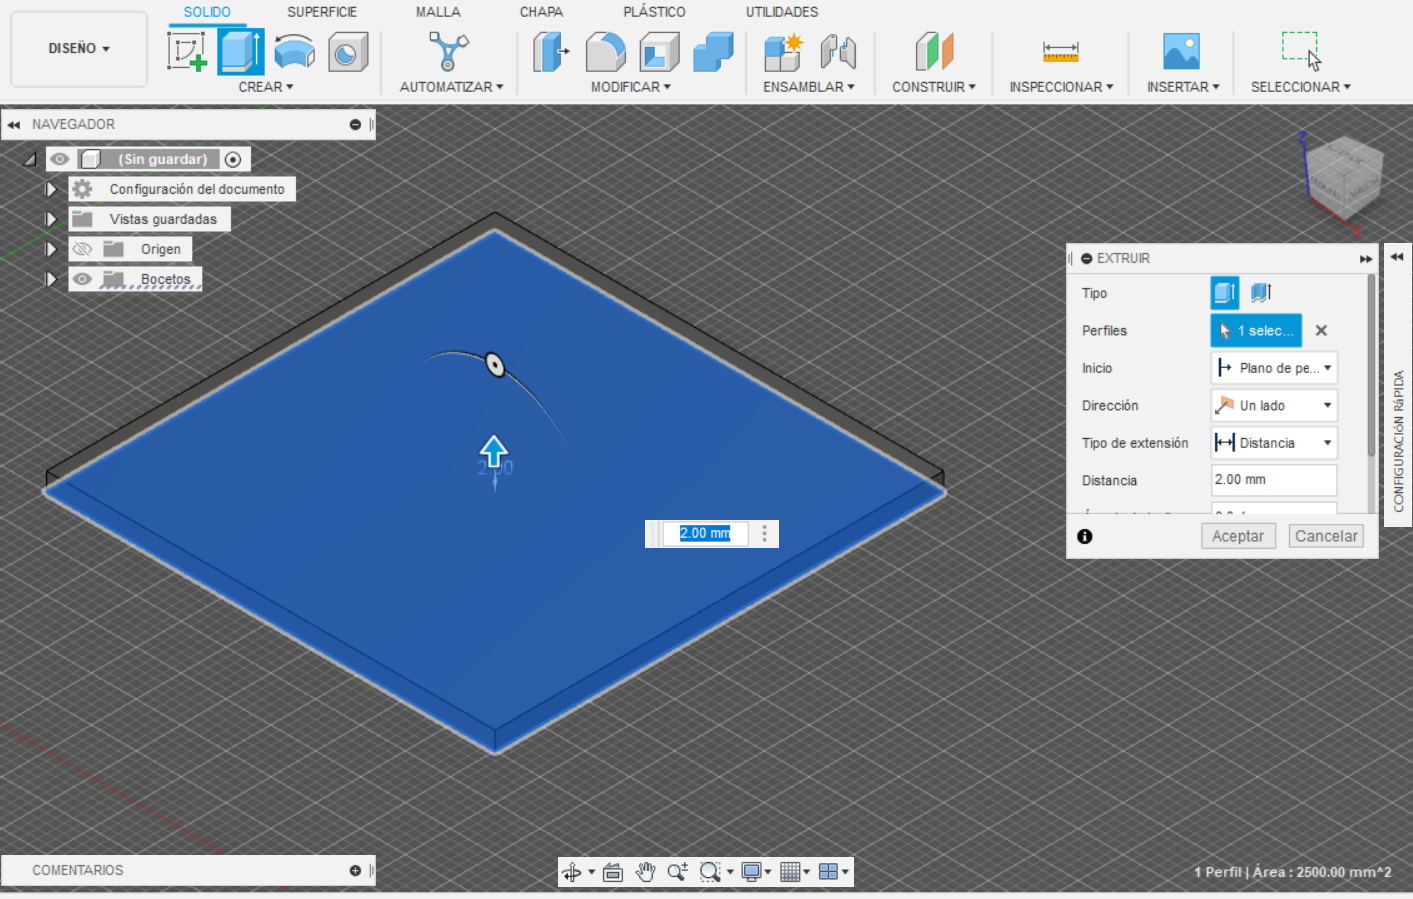Expand the Configuración Rápida side panel
This screenshot has height=899, width=1413.
(x=1397, y=257)
